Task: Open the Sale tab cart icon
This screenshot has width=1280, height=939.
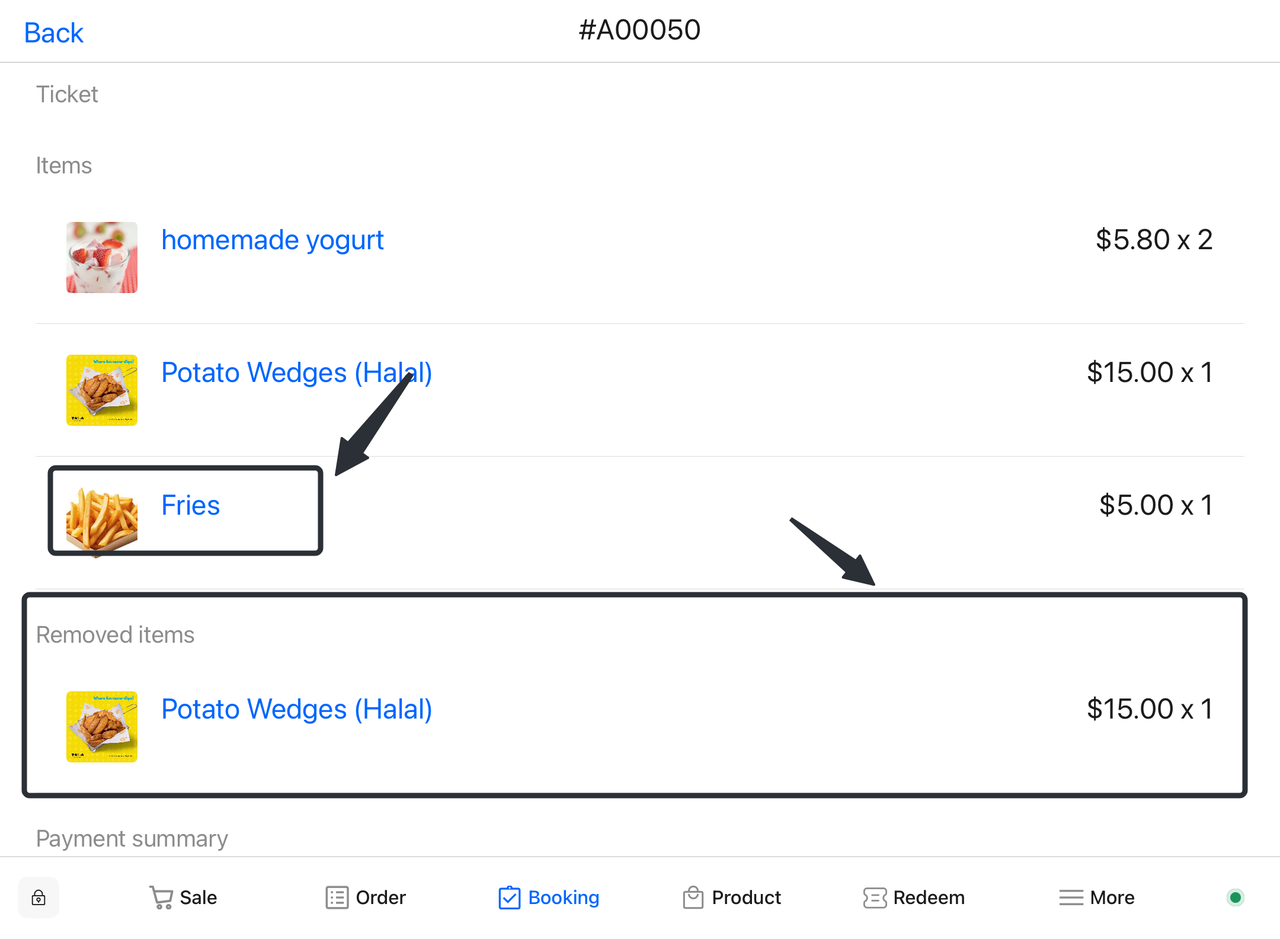Action: click(x=161, y=897)
